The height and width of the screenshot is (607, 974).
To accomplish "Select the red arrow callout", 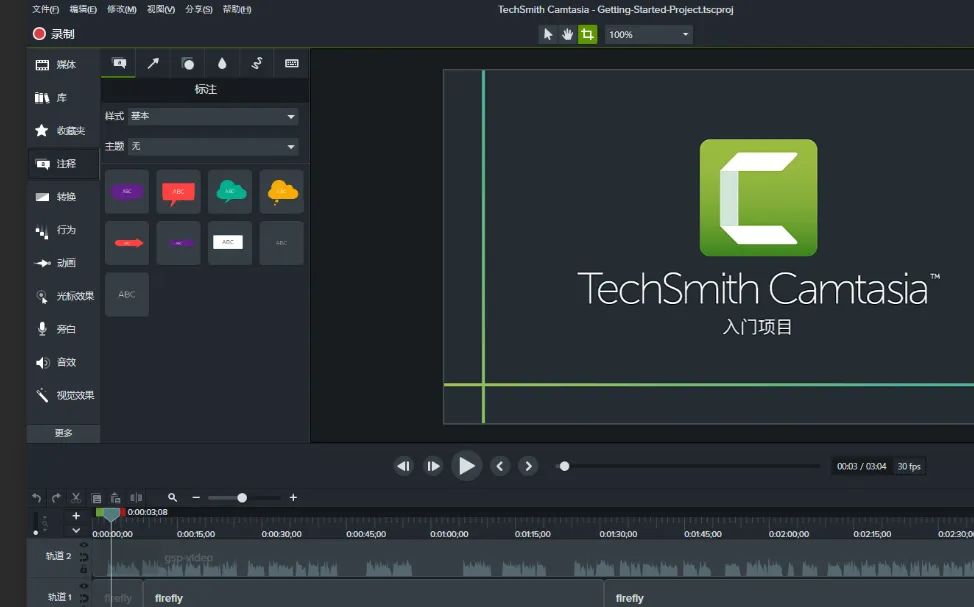I will [127, 243].
